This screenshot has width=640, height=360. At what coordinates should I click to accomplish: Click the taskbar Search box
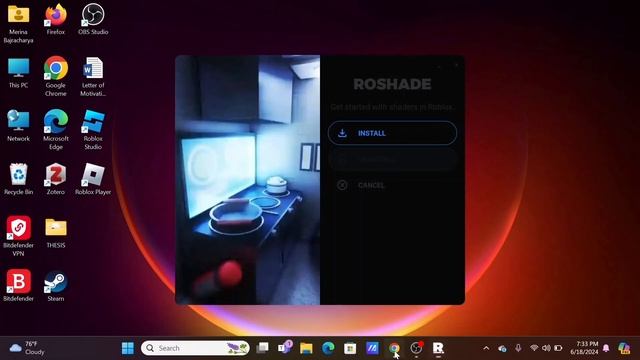[195, 348]
